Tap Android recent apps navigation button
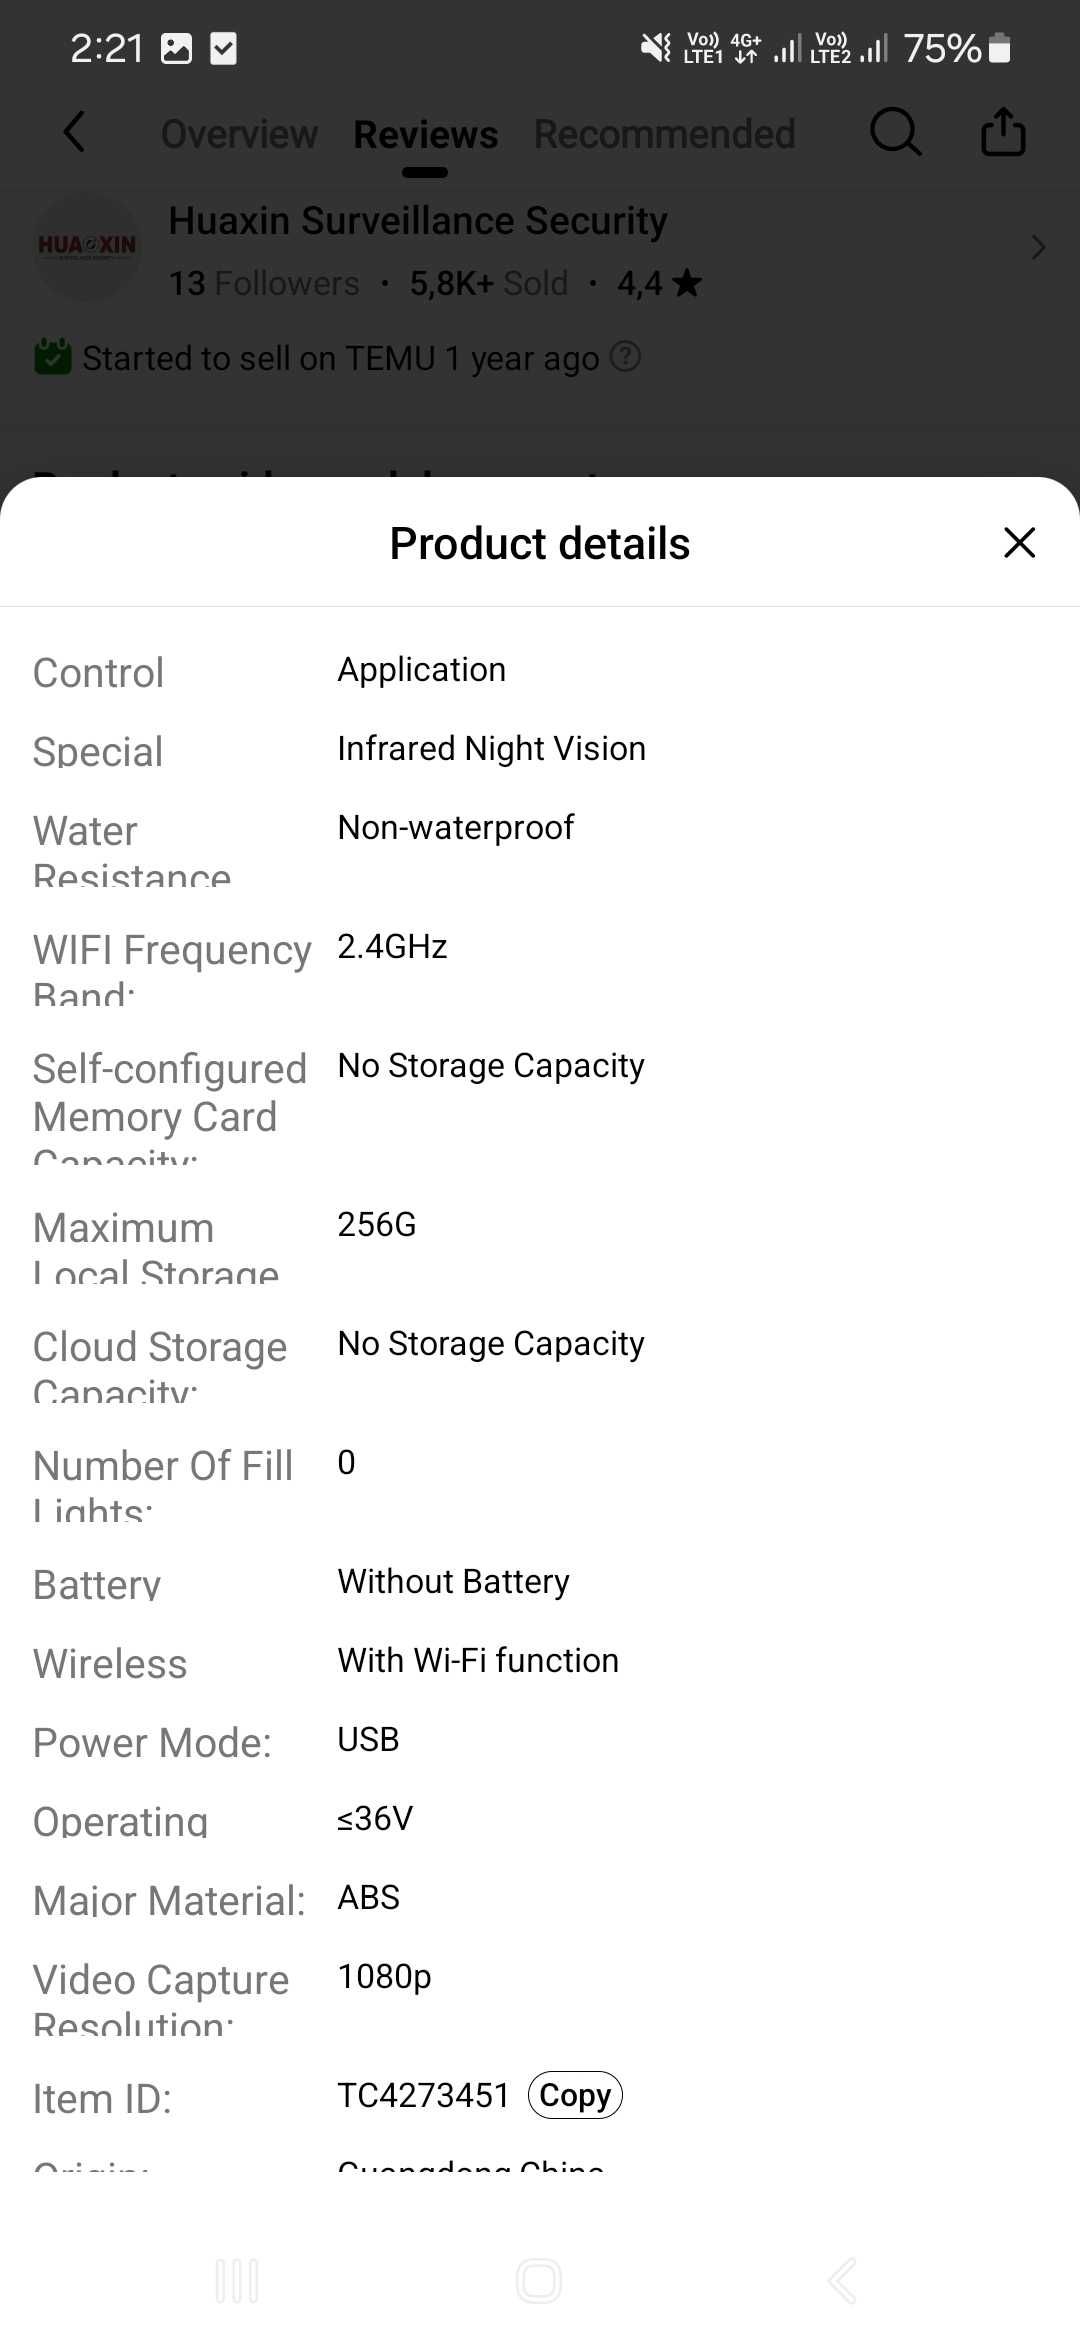The width and height of the screenshot is (1080, 2340). (x=237, y=2281)
